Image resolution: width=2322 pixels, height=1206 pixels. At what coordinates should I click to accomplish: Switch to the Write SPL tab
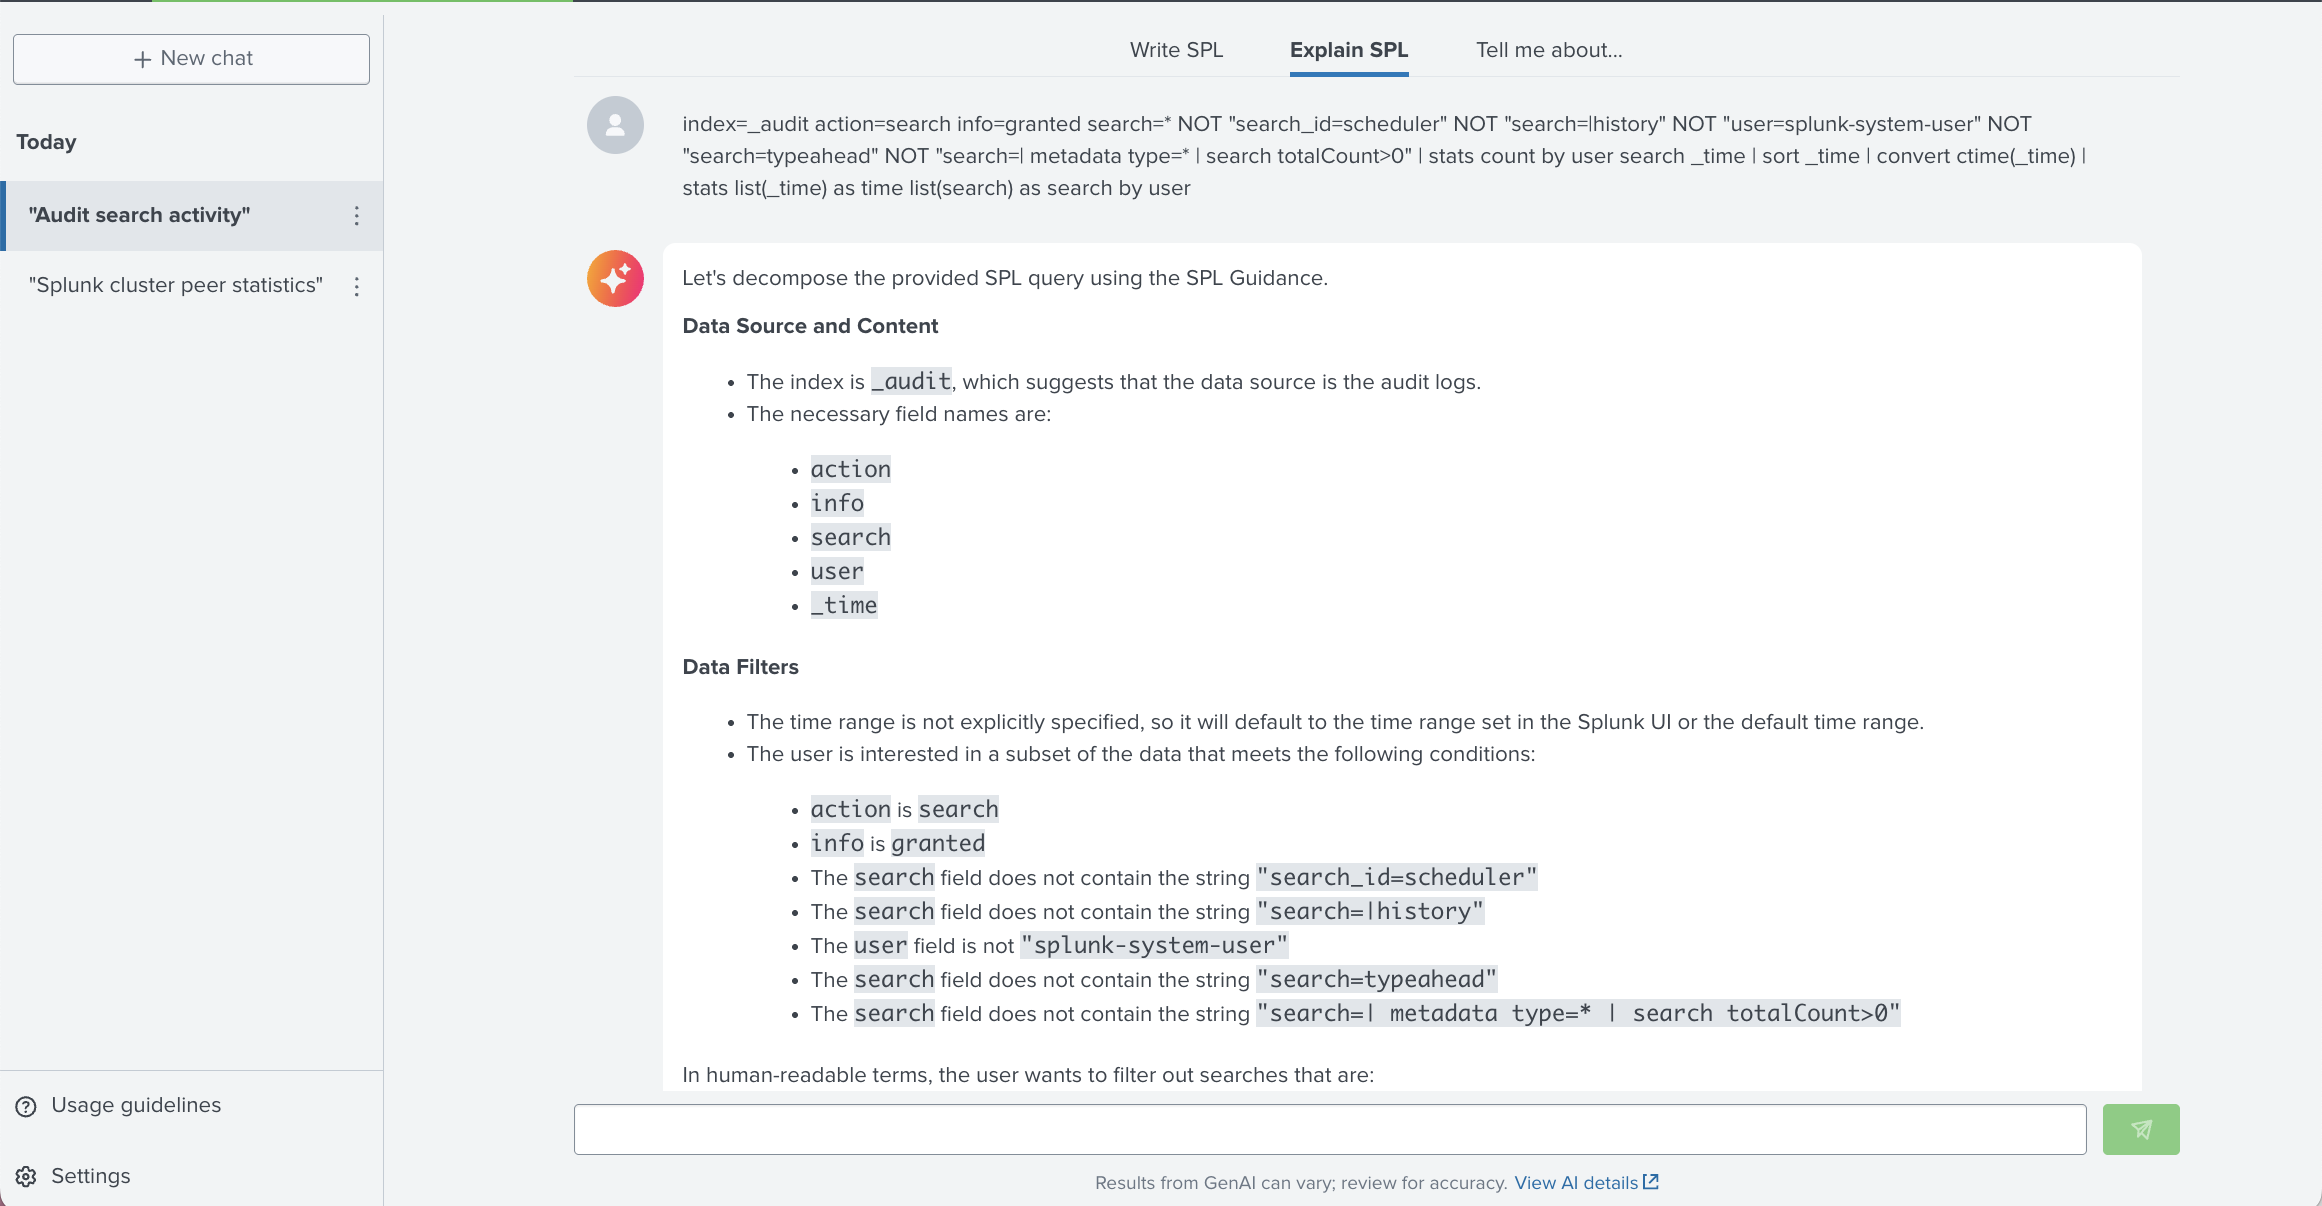[1176, 50]
